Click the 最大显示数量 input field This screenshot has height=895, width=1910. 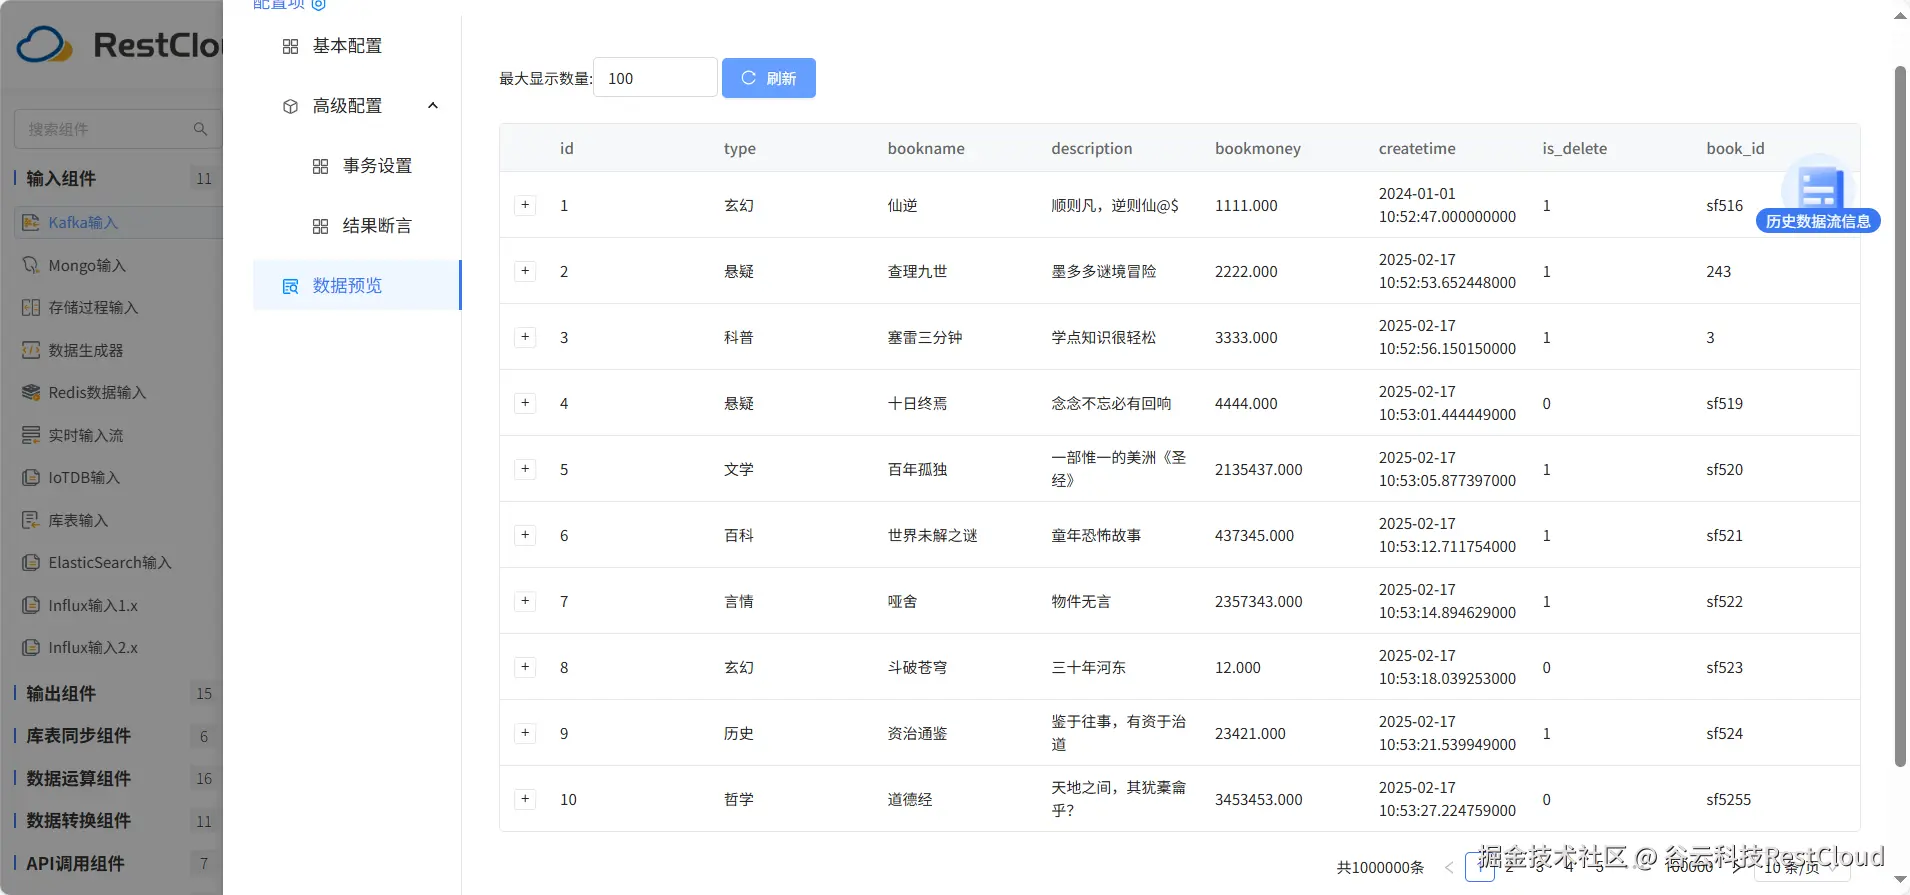click(x=654, y=78)
